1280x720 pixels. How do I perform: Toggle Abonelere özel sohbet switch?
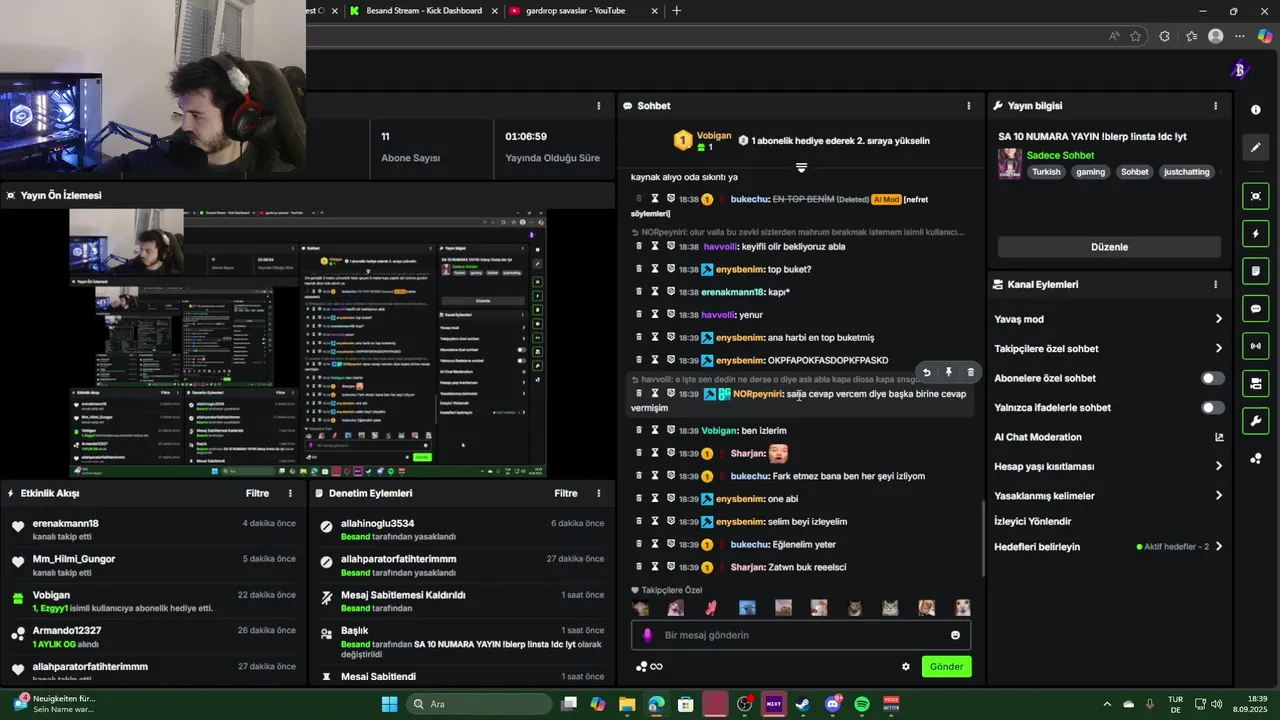[x=1212, y=378]
